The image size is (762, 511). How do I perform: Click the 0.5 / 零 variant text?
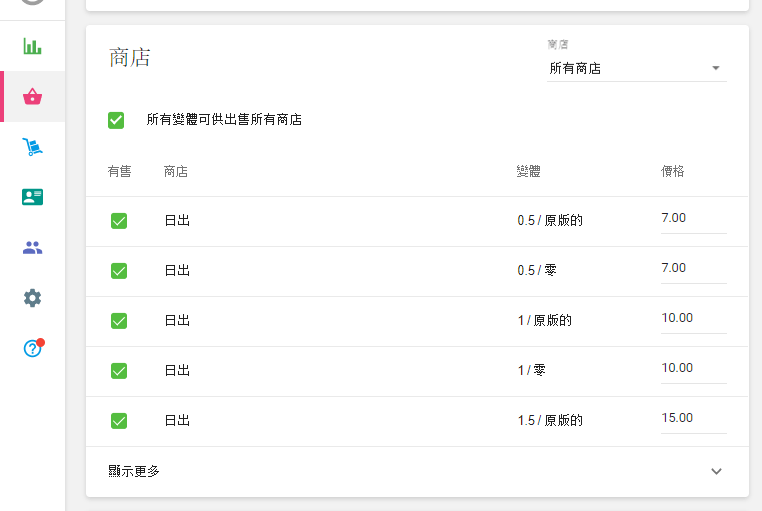tap(537, 271)
